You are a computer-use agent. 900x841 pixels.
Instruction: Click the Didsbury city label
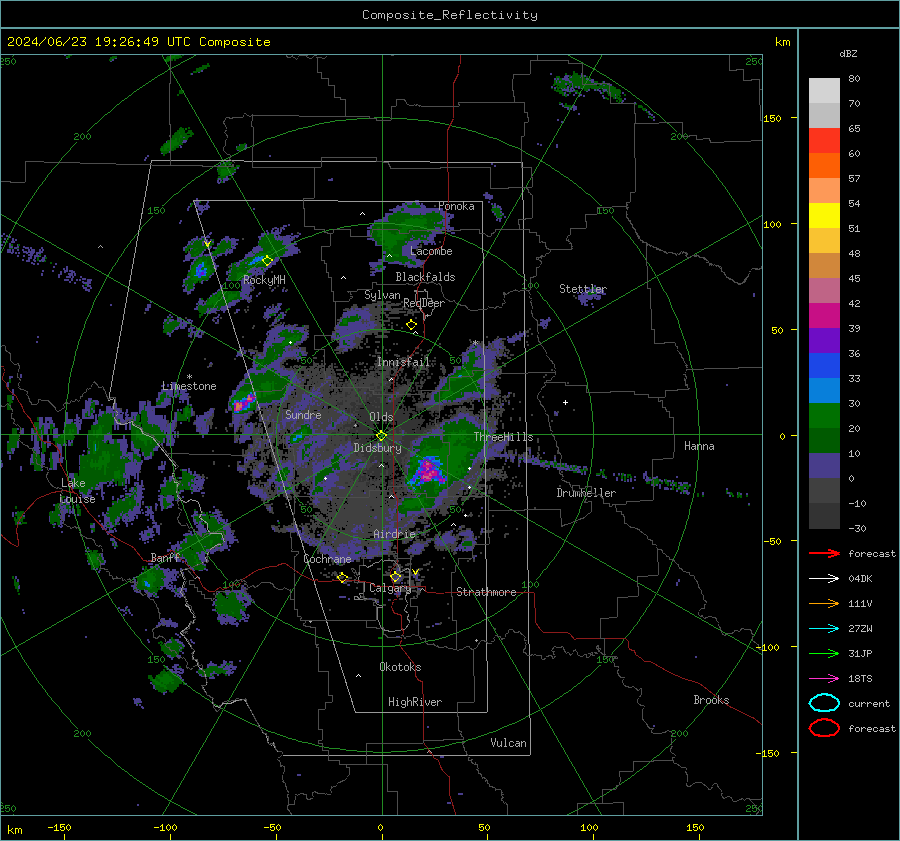click(377, 448)
